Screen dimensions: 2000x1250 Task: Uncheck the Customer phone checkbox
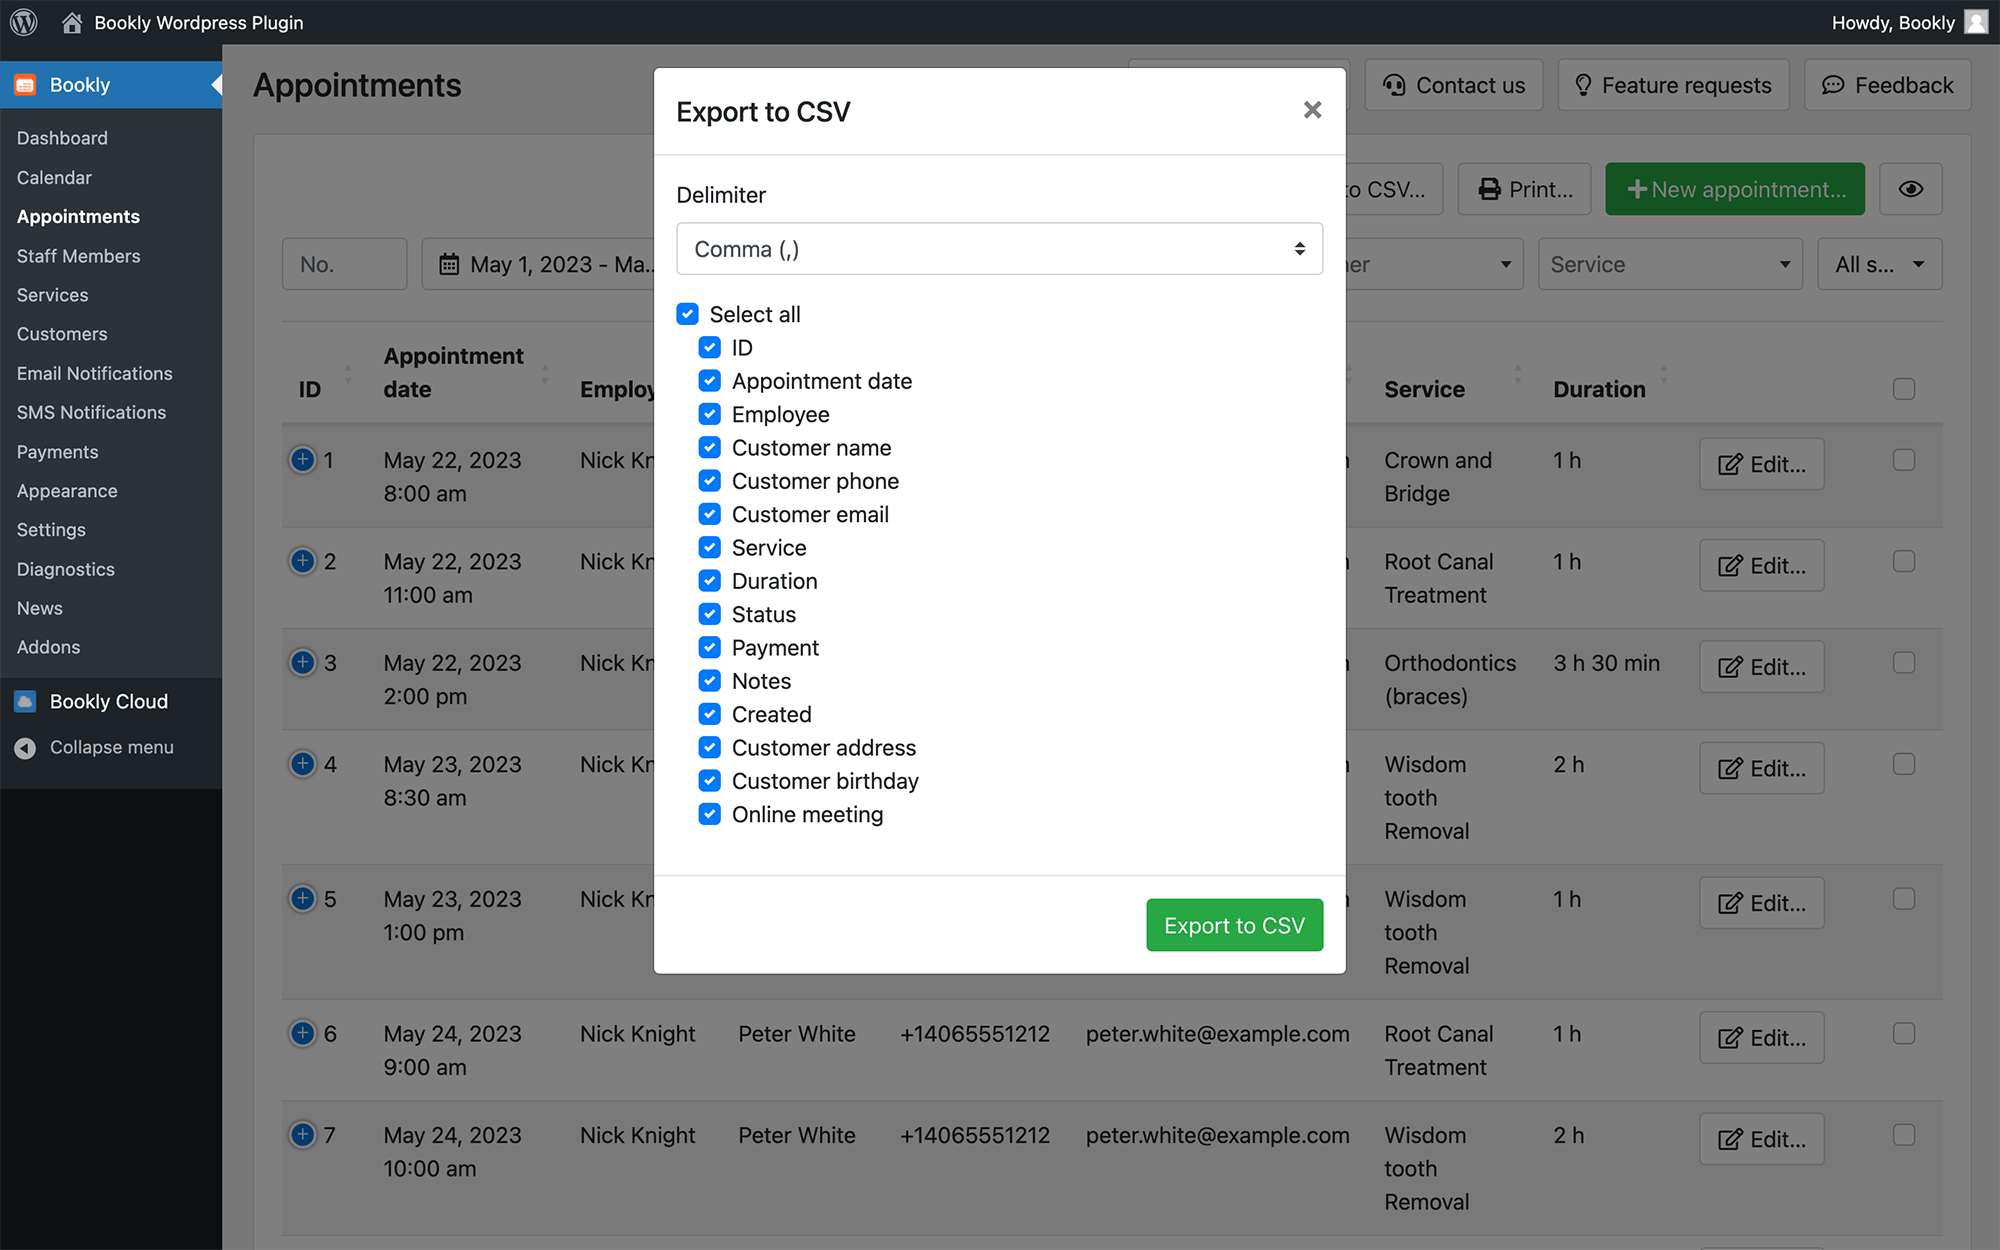pos(709,481)
